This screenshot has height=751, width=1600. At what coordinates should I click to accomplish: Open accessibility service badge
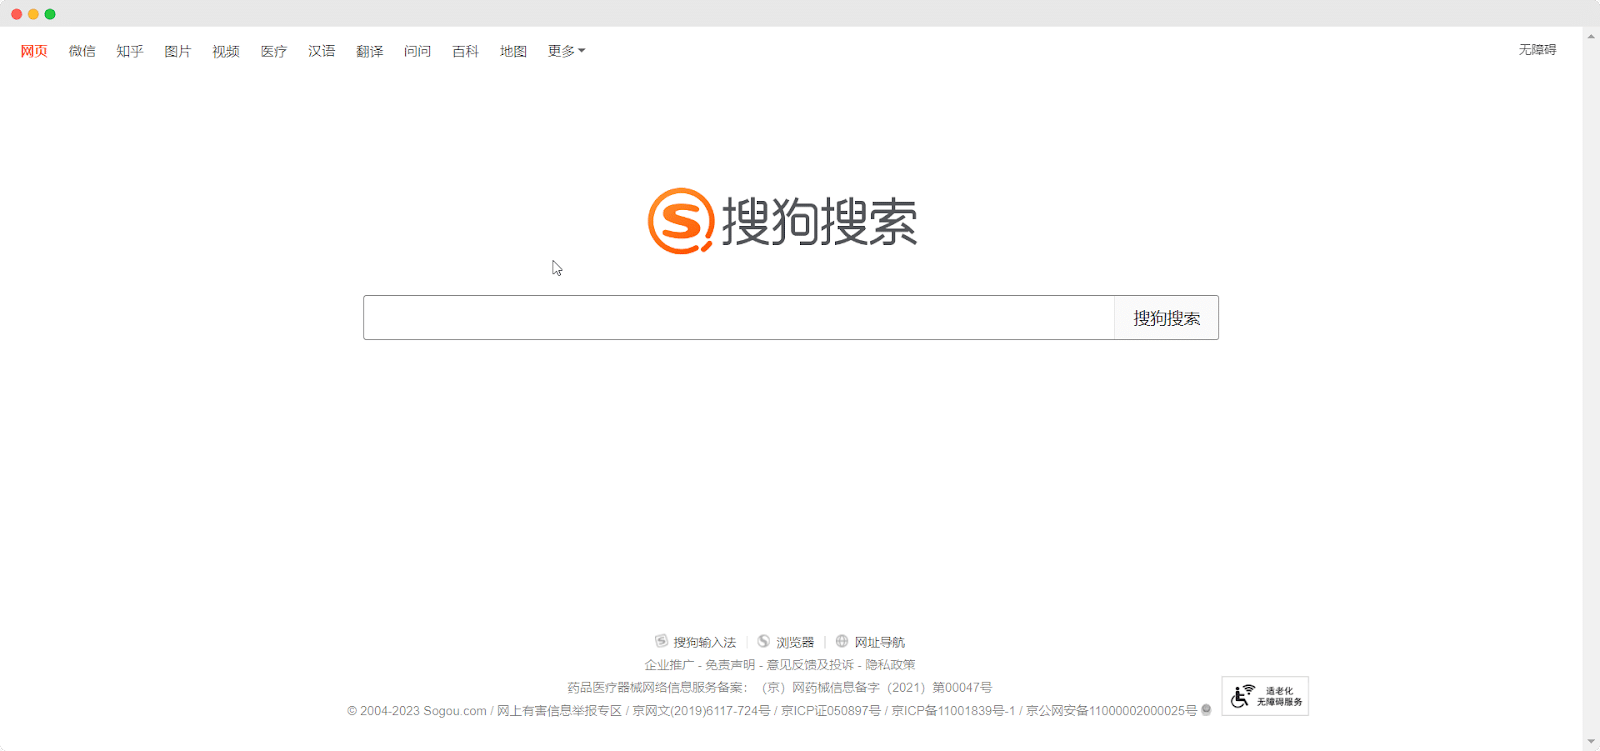pyautogui.click(x=1265, y=696)
